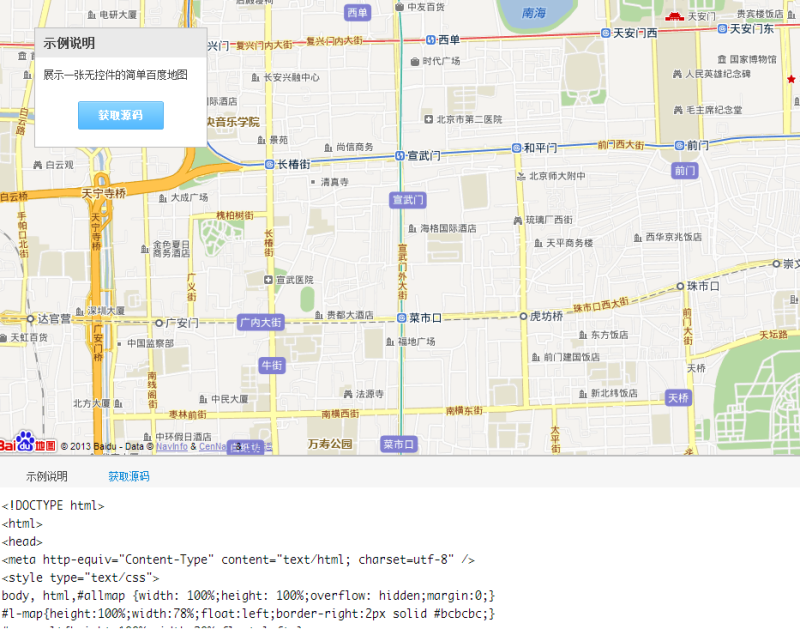The height and width of the screenshot is (629, 800).
Task: Open the 获取源码 tab below the map
Action: (x=129, y=476)
